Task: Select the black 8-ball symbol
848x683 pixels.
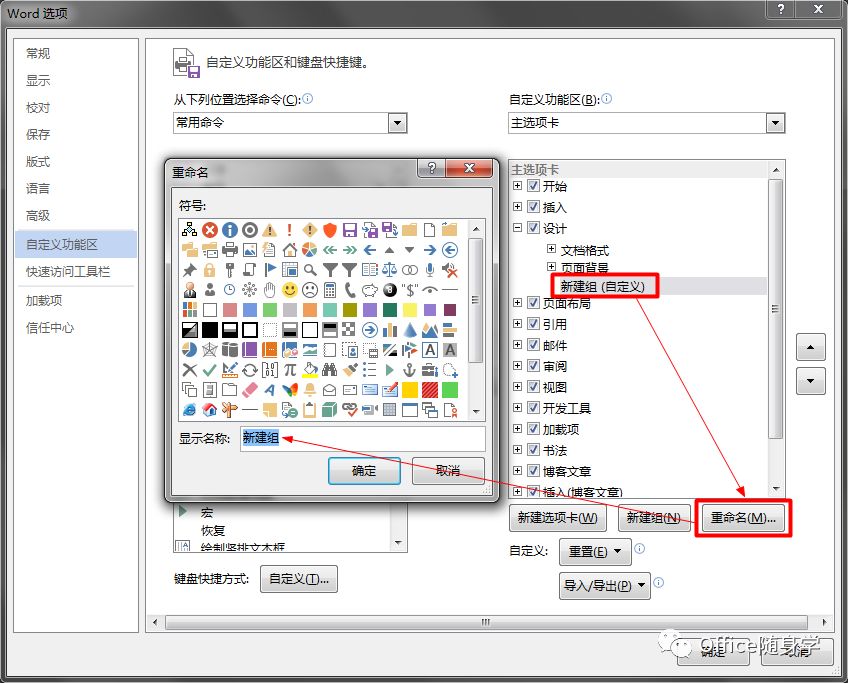Action: [x=389, y=290]
